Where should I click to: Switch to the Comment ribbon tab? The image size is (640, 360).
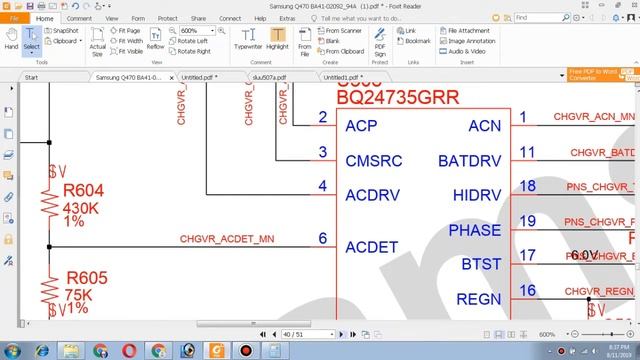tap(79, 18)
